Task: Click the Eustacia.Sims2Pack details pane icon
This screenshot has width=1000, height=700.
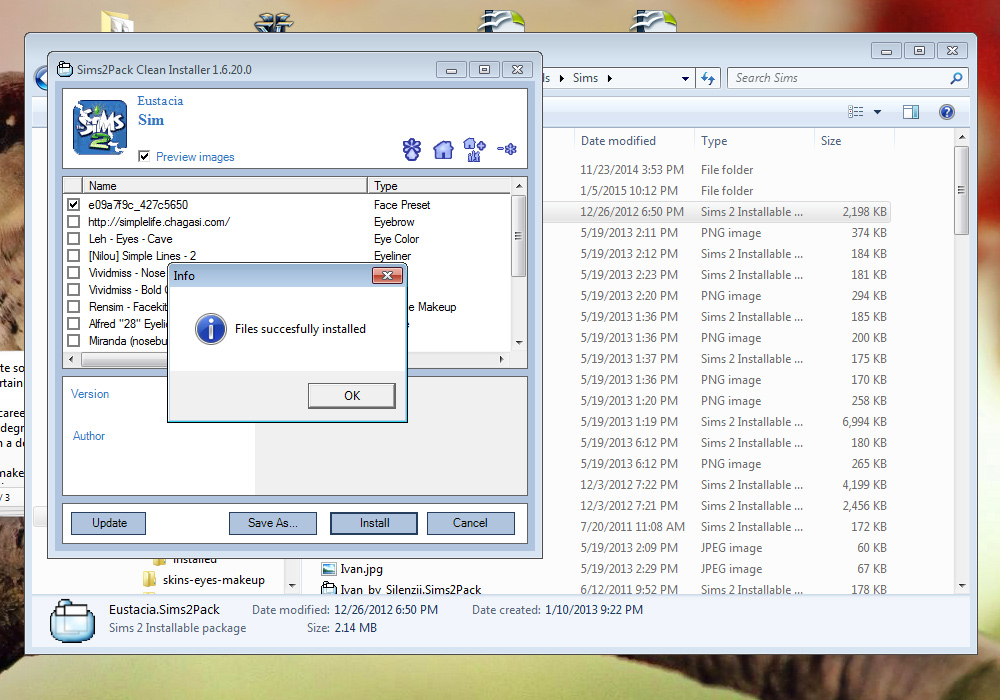Action: pos(72,620)
